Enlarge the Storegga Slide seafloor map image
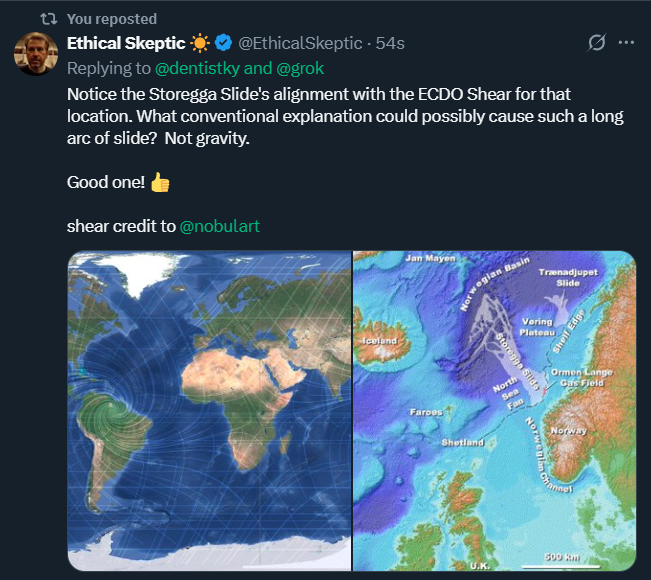The width and height of the screenshot is (651, 580). click(x=494, y=410)
